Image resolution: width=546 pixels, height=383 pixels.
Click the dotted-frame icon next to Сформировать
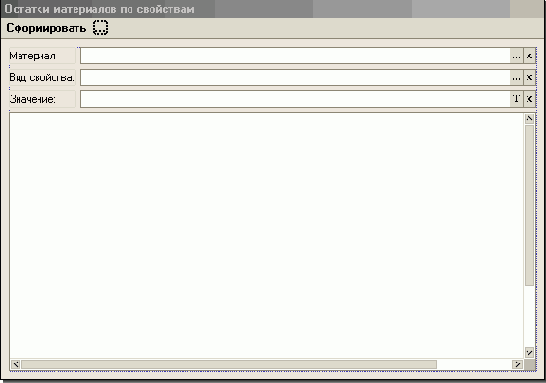coord(100,28)
